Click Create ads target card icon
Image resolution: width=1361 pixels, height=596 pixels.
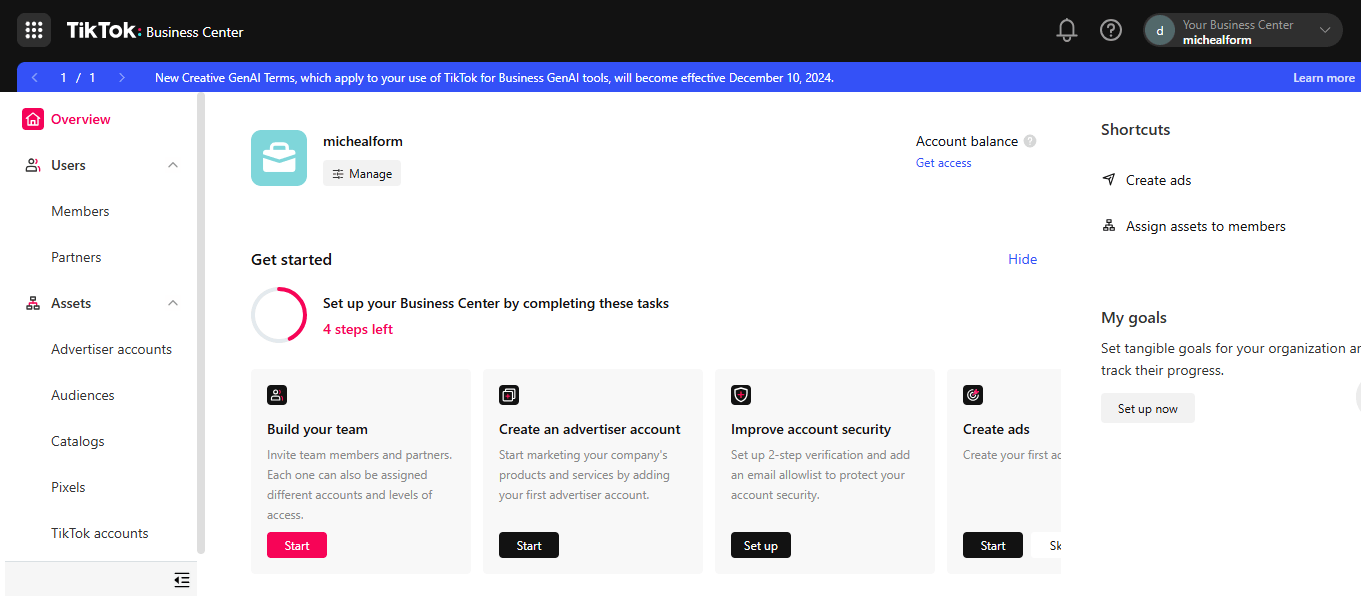click(x=973, y=395)
